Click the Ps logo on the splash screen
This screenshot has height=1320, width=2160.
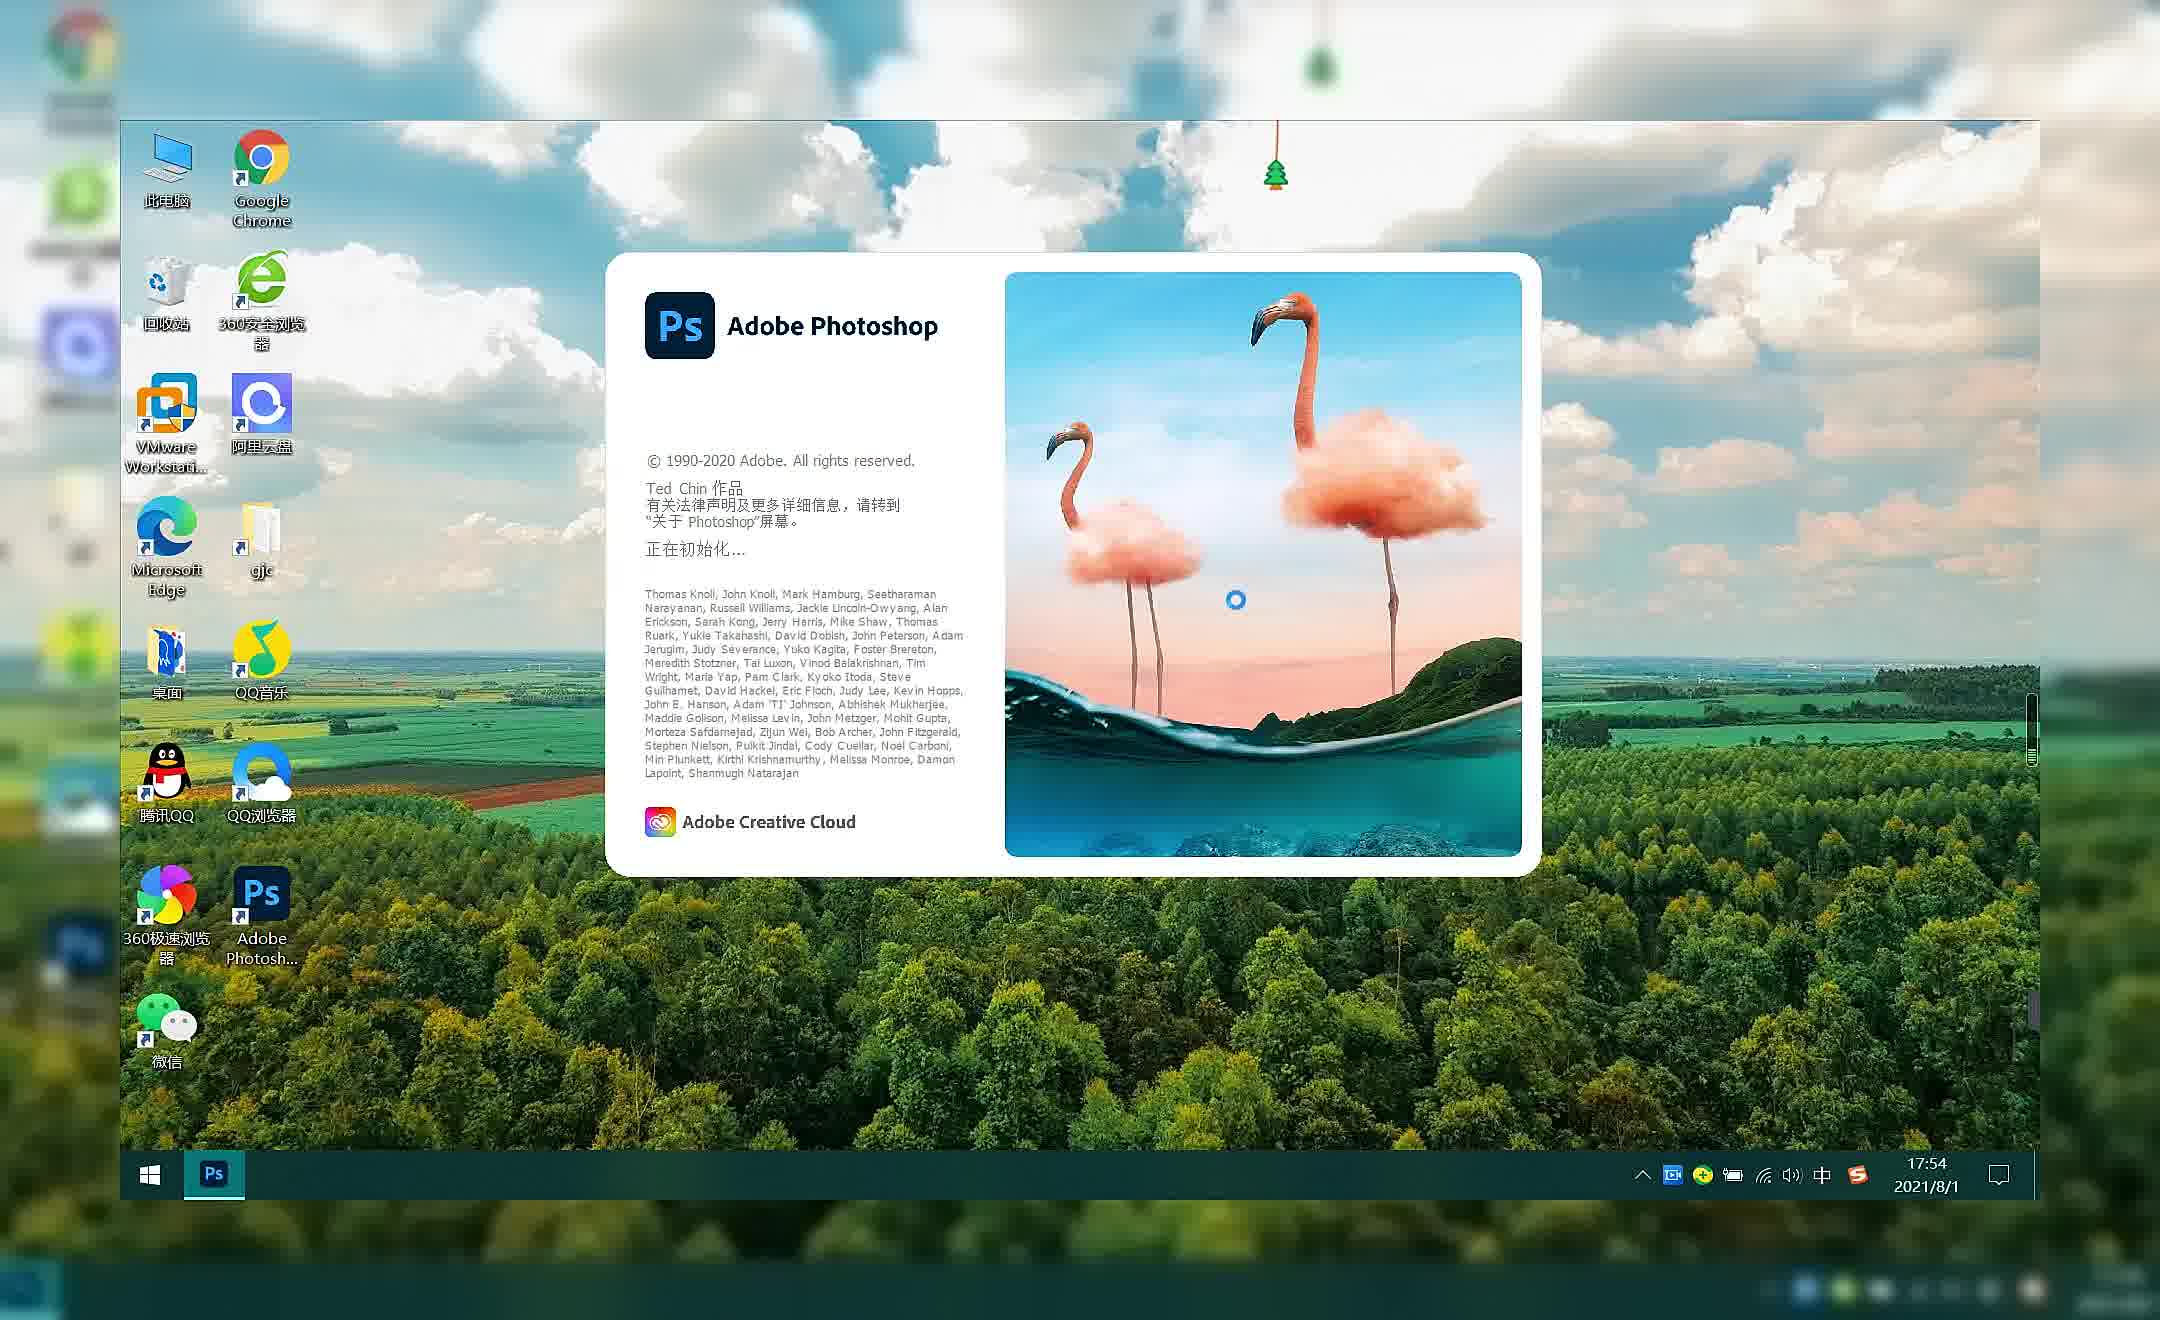pyautogui.click(x=680, y=325)
